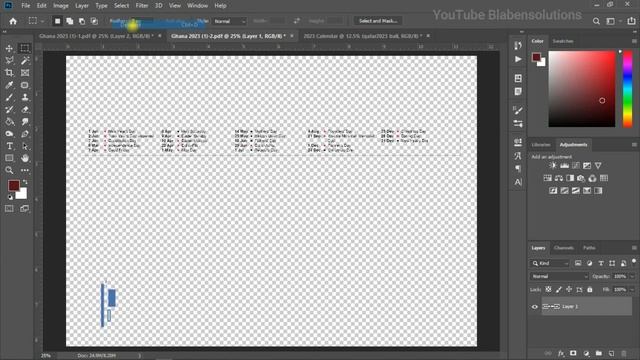This screenshot has width=640, height=360.
Task: Add a layer mask
Action: point(573,353)
